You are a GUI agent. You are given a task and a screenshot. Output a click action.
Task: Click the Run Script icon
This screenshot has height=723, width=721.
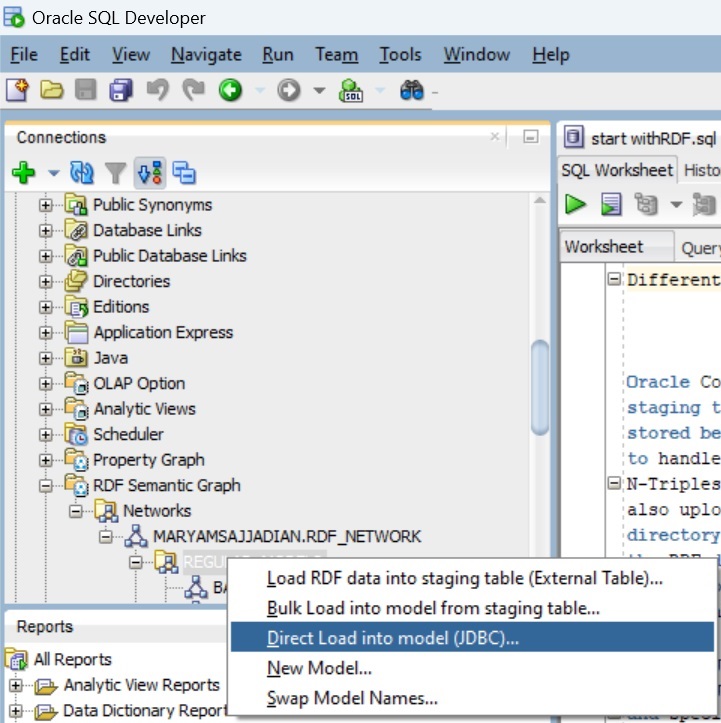click(x=611, y=204)
